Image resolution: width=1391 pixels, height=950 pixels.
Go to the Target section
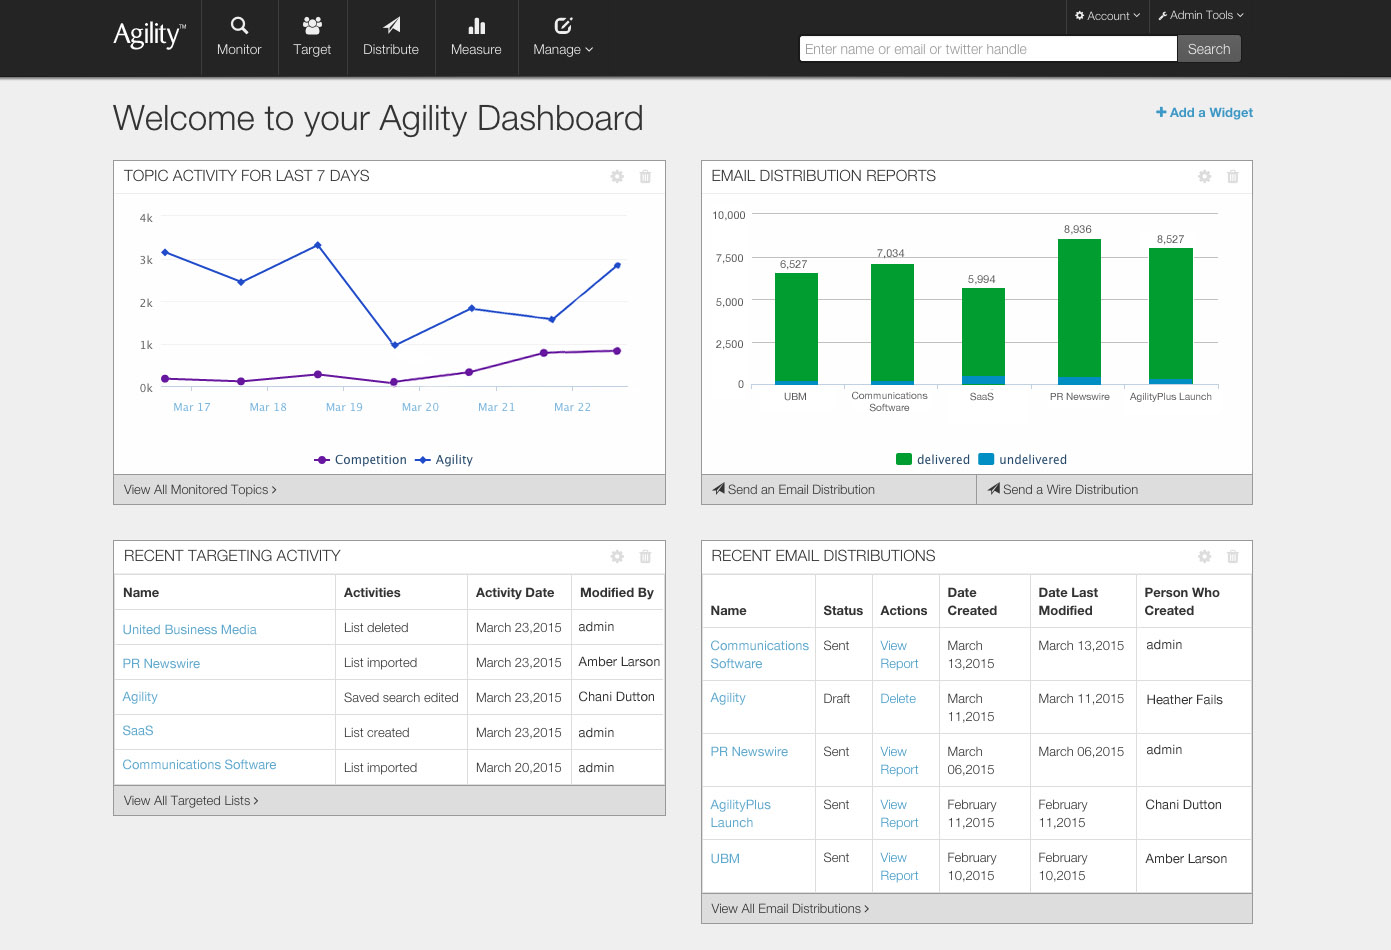pyautogui.click(x=312, y=37)
